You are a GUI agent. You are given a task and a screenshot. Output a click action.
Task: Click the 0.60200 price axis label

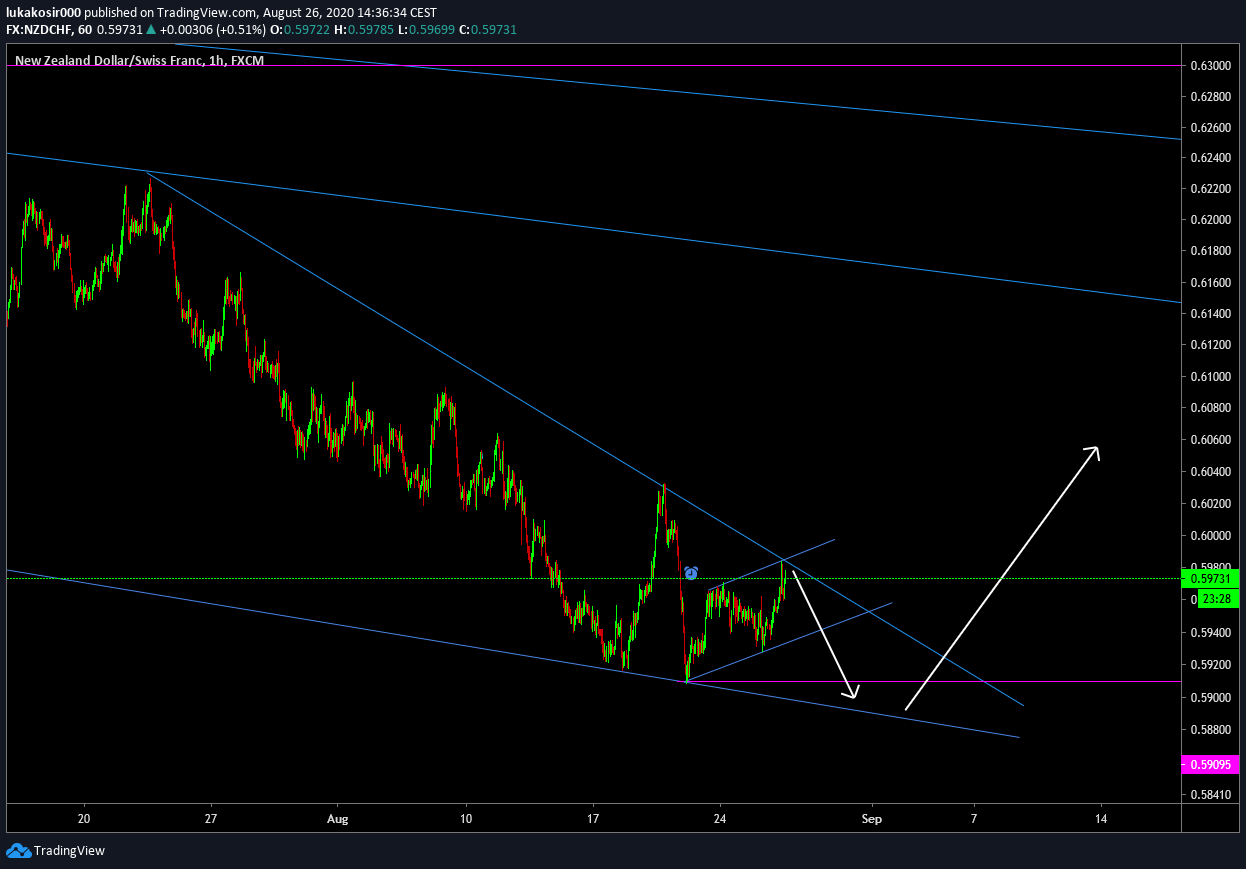click(1210, 504)
